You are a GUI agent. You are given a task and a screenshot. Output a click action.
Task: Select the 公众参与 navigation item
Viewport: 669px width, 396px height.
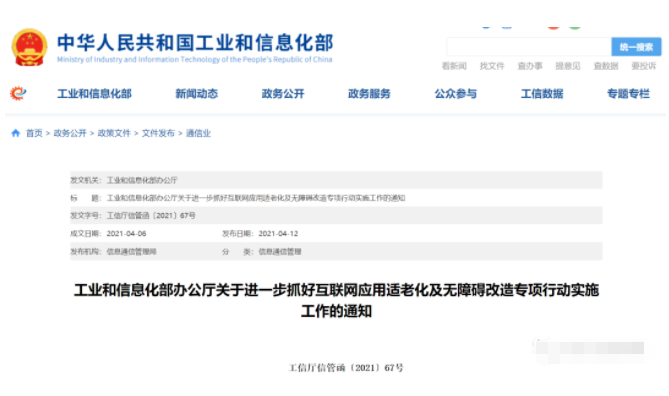click(456, 93)
